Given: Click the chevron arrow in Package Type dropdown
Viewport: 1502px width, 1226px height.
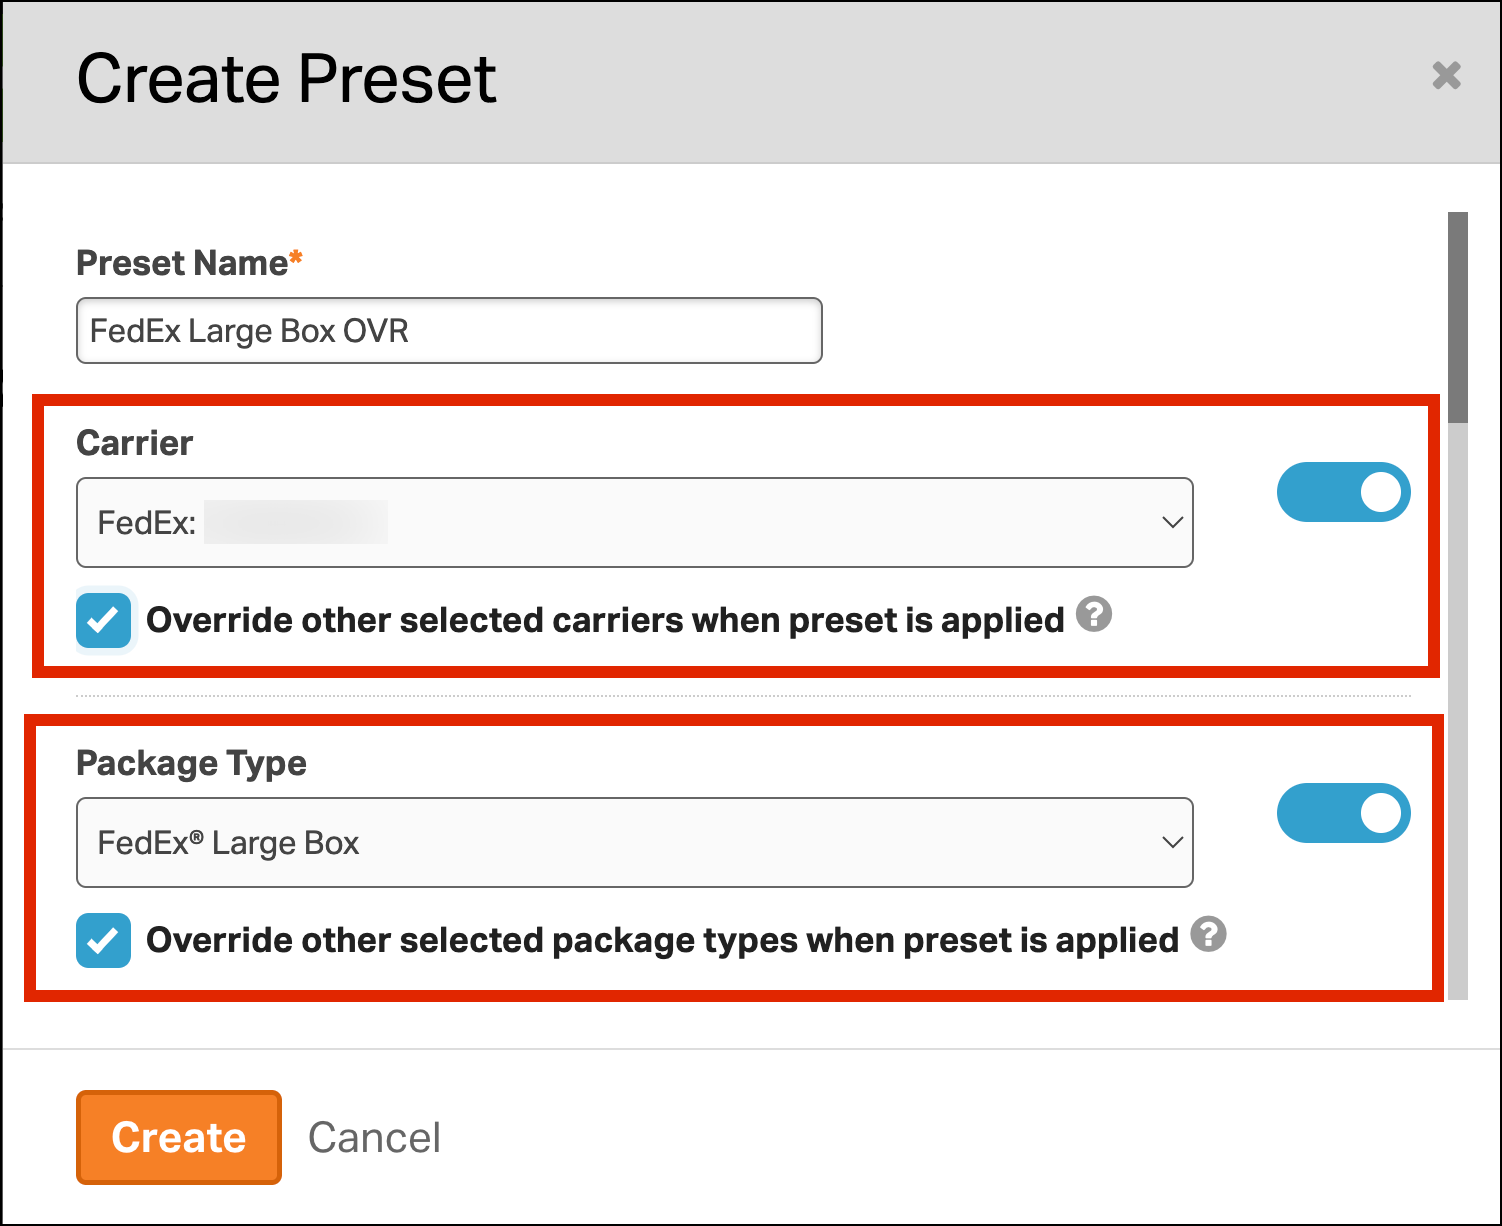Looking at the screenshot, I should [1172, 842].
